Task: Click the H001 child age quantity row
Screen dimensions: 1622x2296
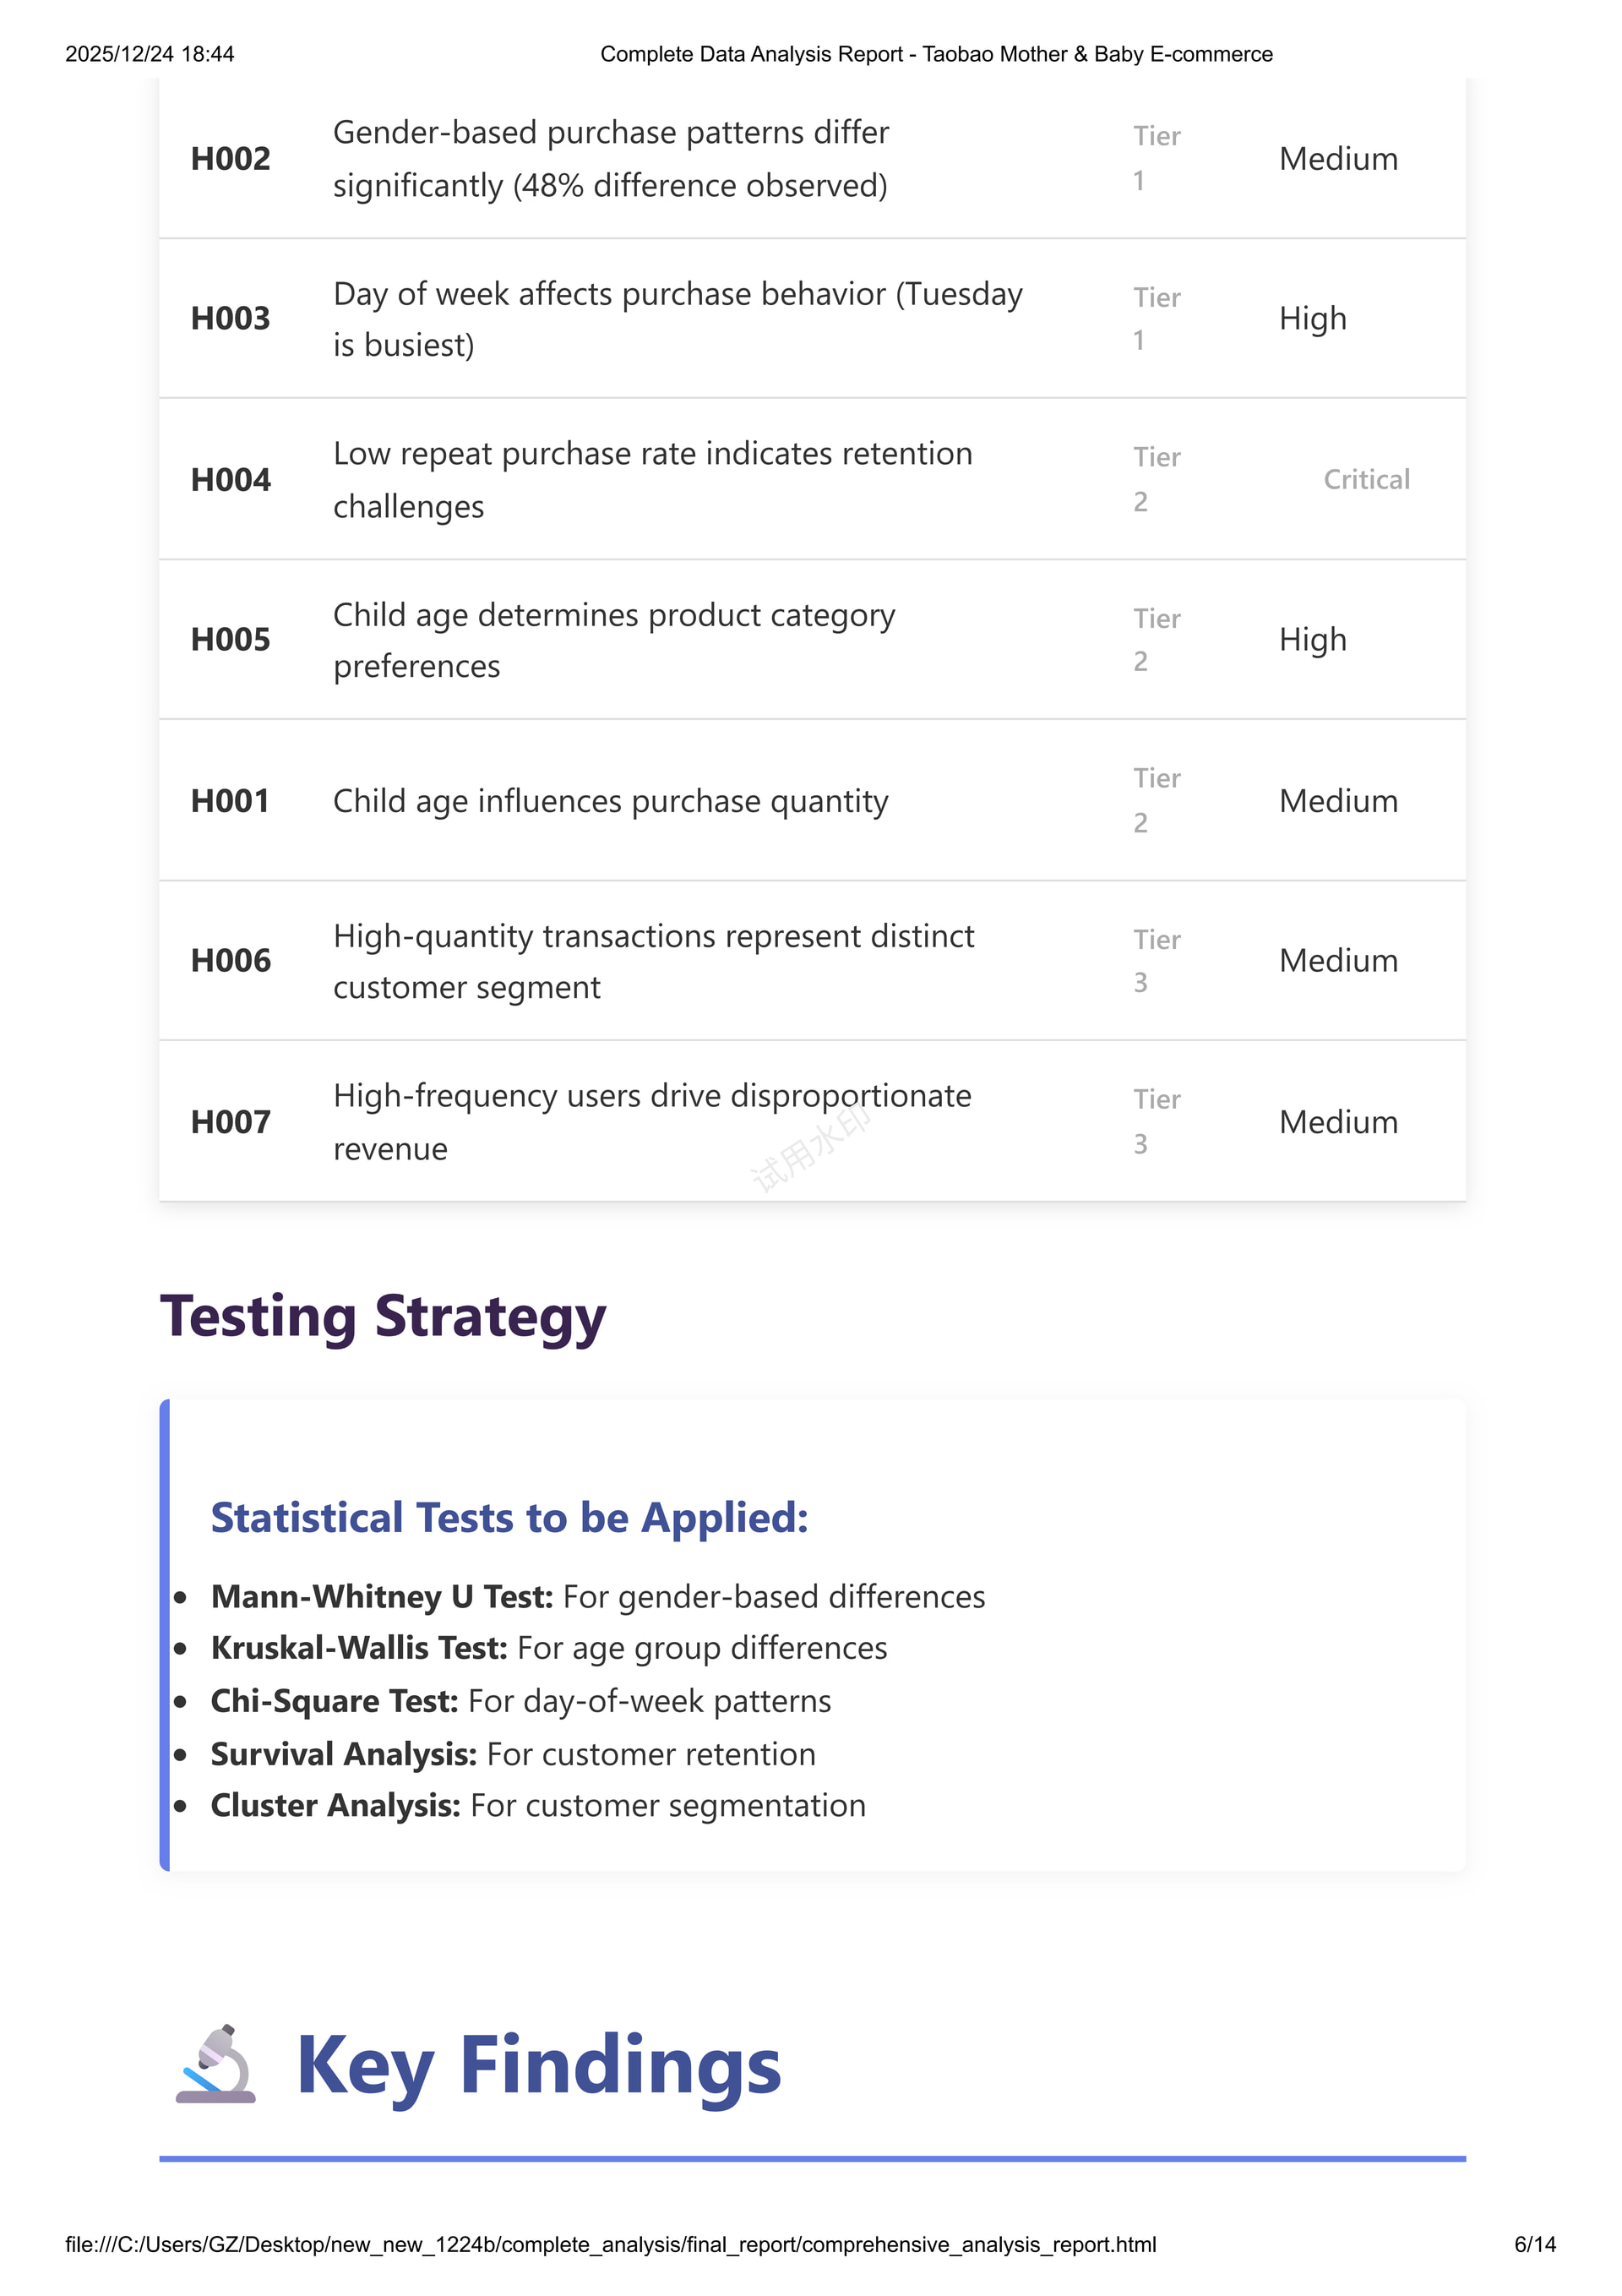Action: (x=812, y=800)
